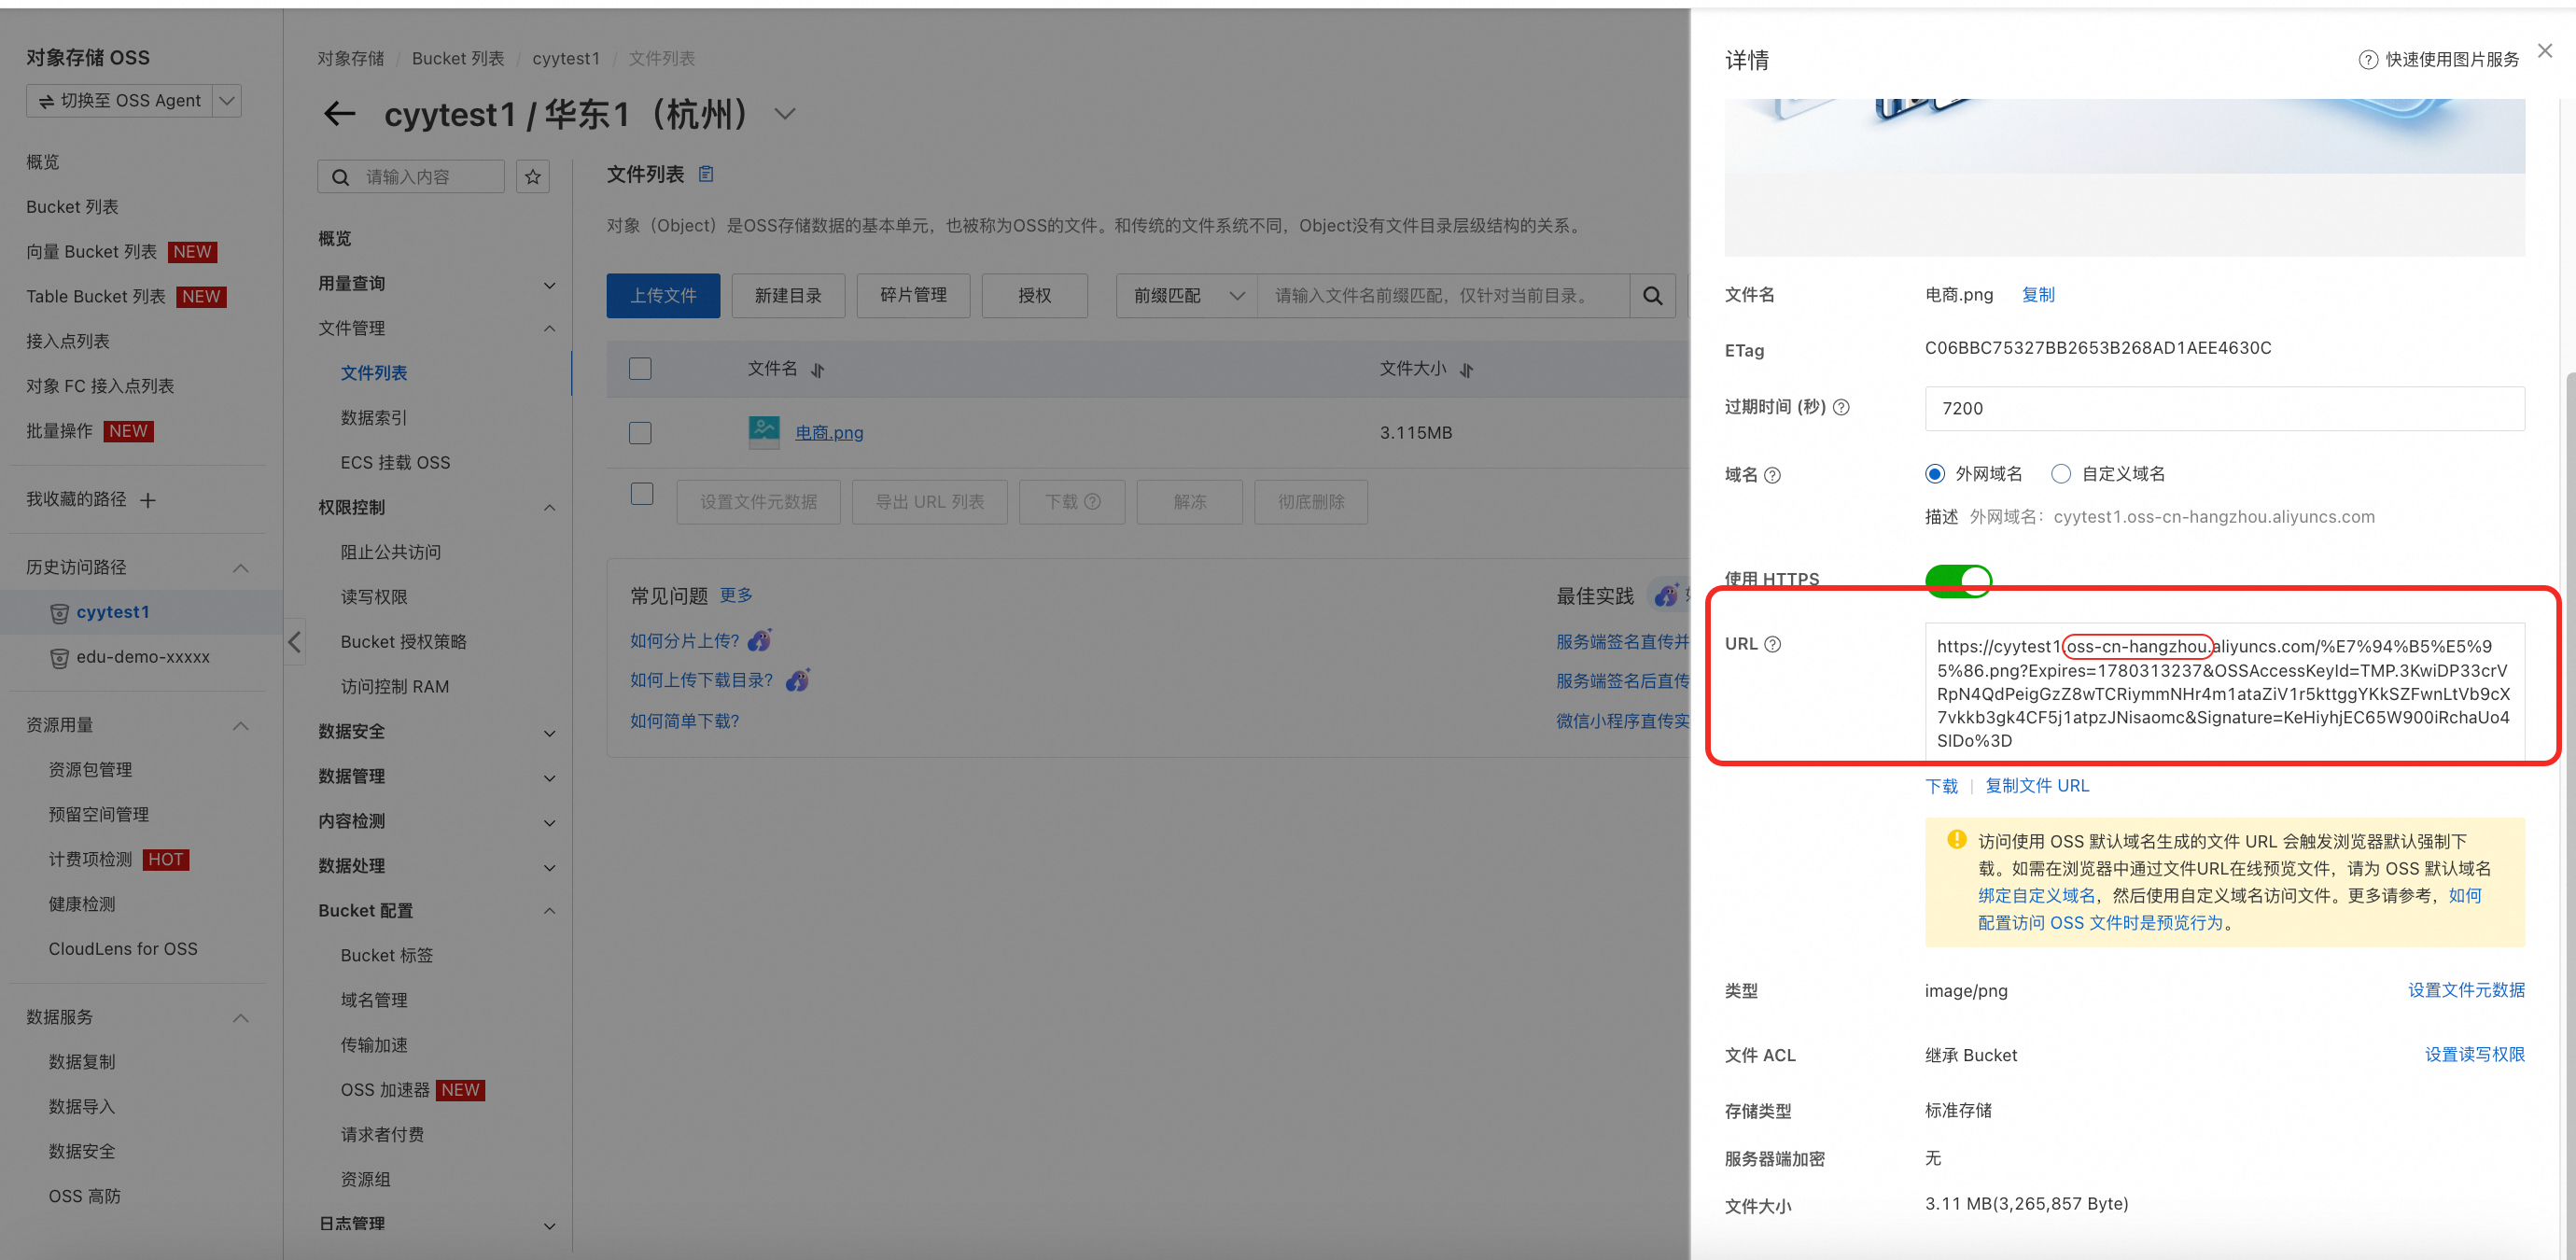Tick the checkbox beside 设置文件元数据 batch bar
This screenshot has width=2576, height=1260.
pos(642,494)
